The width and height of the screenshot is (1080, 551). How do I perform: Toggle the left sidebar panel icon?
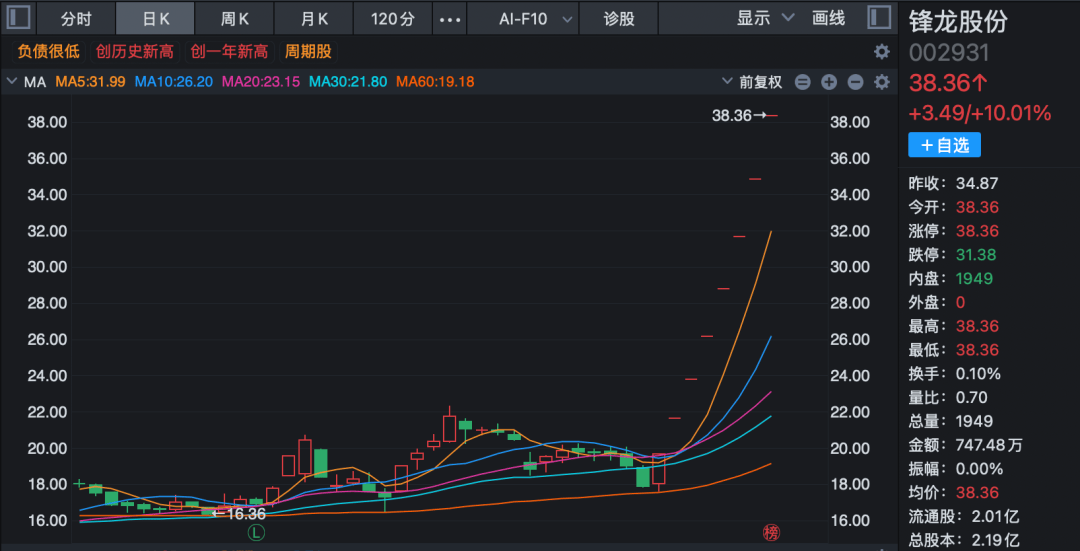tap(21, 19)
